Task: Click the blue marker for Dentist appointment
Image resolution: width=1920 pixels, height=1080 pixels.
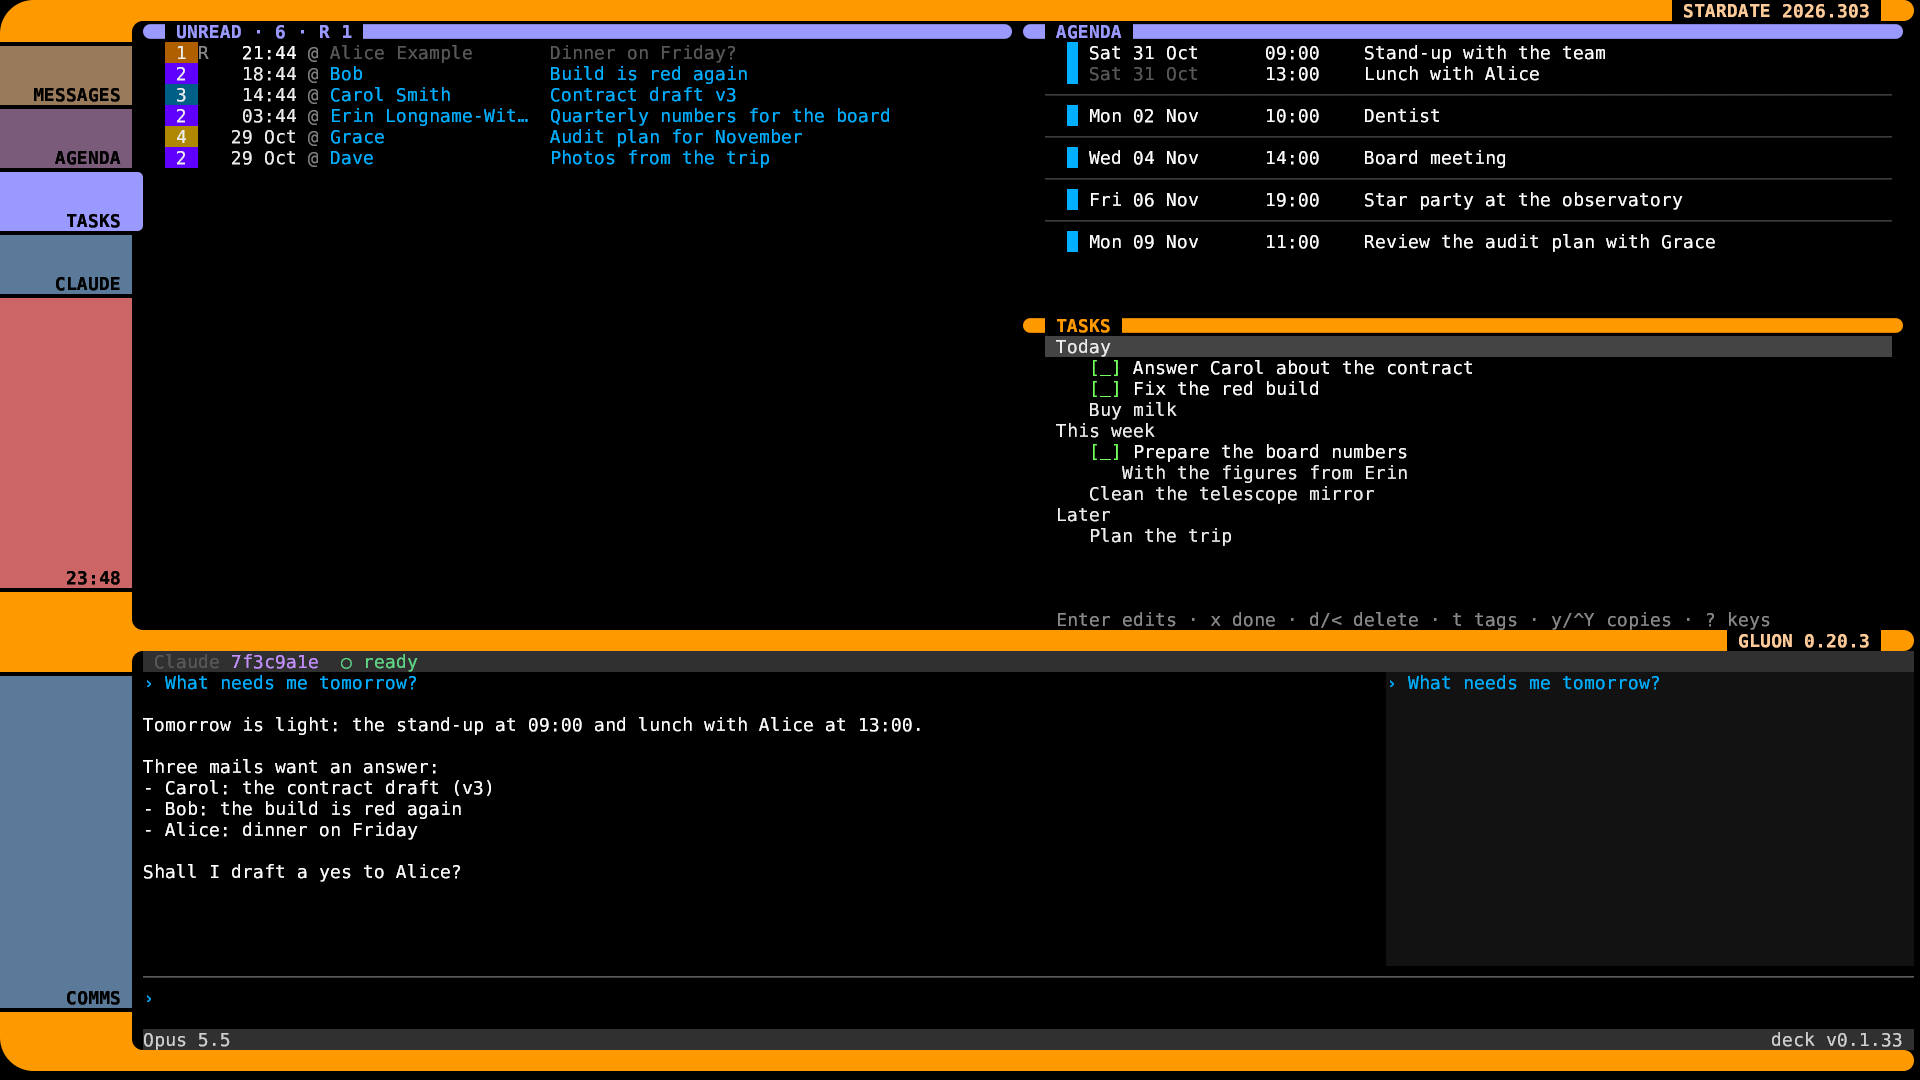Action: click(1072, 116)
